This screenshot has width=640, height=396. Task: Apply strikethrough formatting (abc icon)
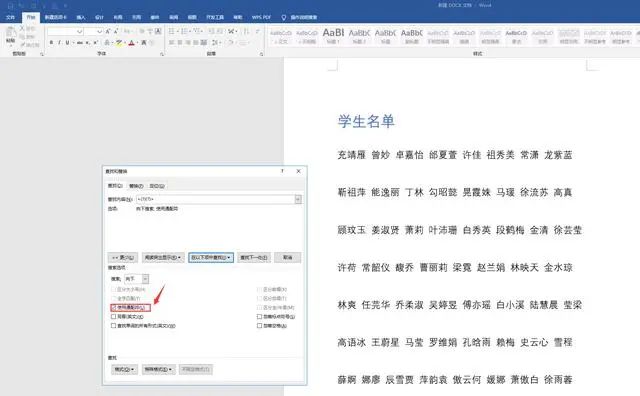(80, 42)
